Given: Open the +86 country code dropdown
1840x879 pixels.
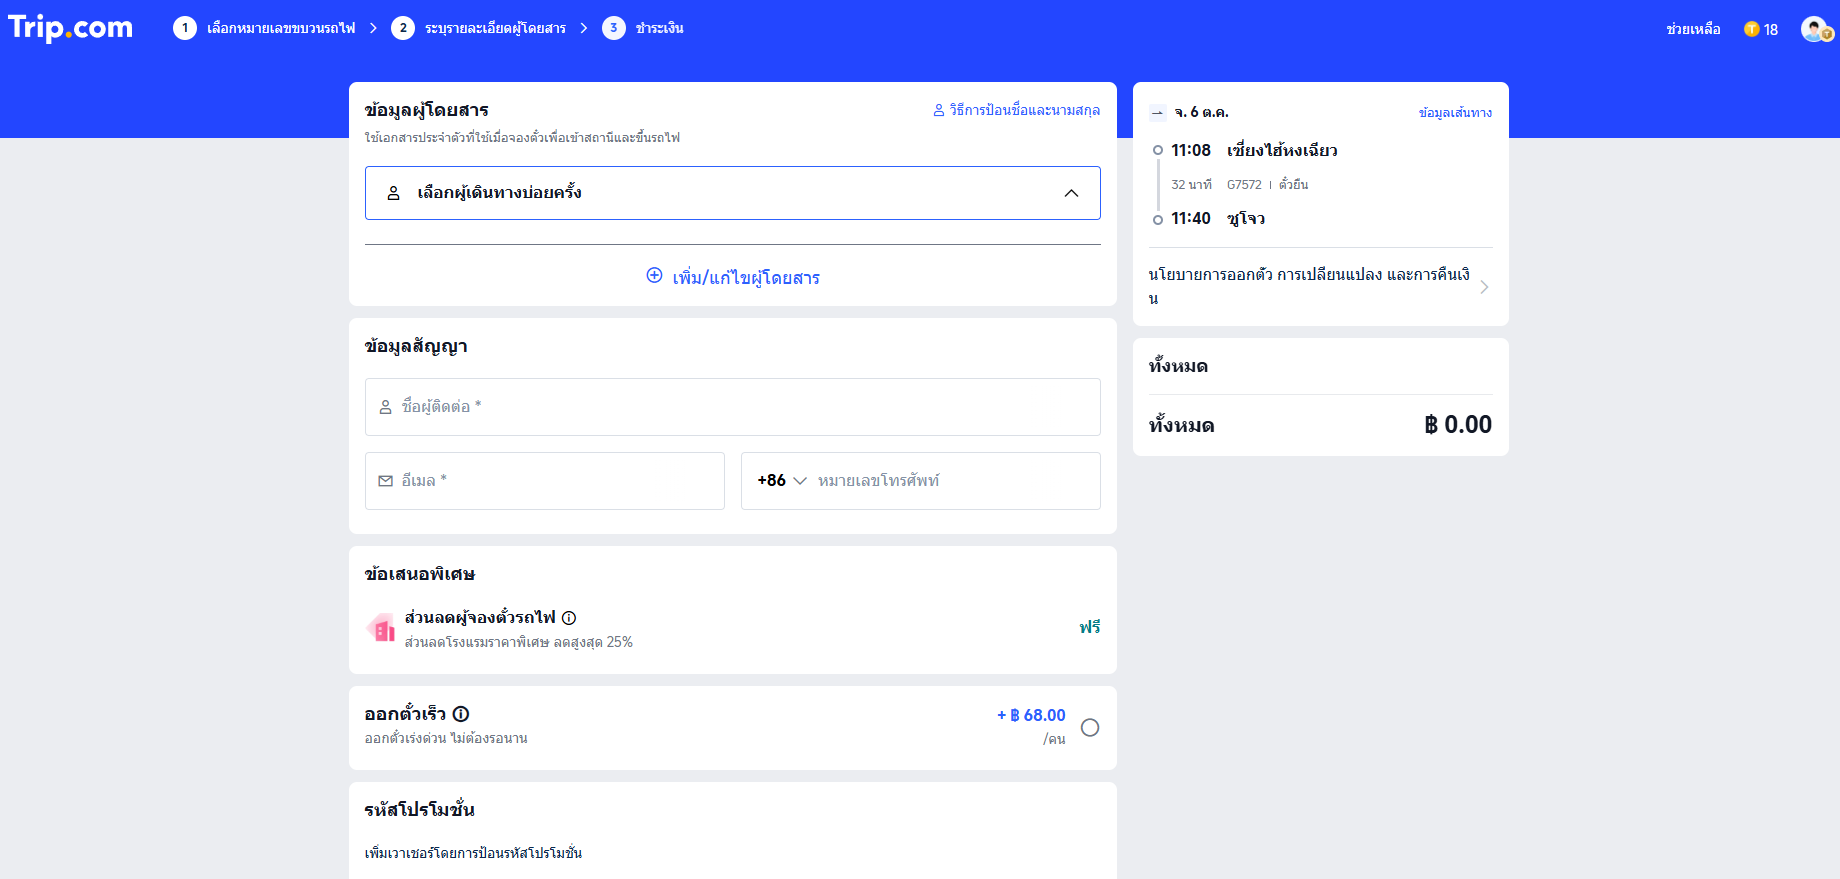Looking at the screenshot, I should coord(782,481).
